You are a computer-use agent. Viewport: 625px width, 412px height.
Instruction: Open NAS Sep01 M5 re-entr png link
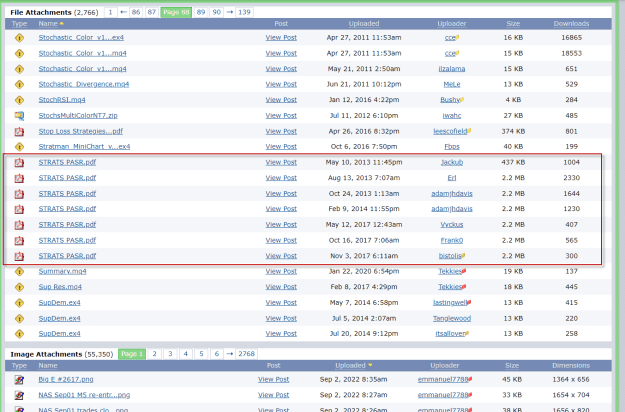(x=84, y=395)
